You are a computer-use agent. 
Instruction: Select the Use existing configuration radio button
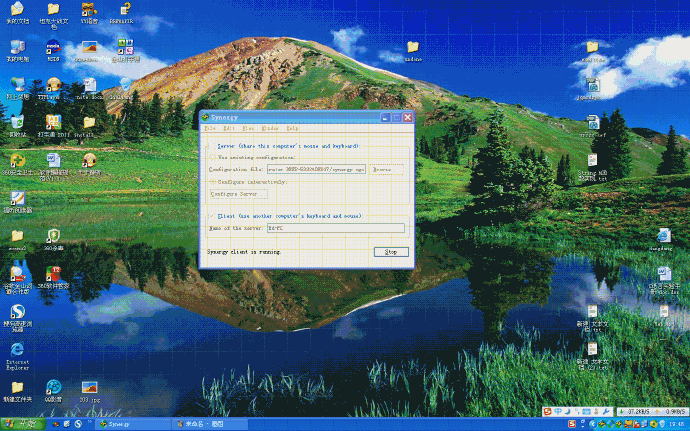point(211,158)
